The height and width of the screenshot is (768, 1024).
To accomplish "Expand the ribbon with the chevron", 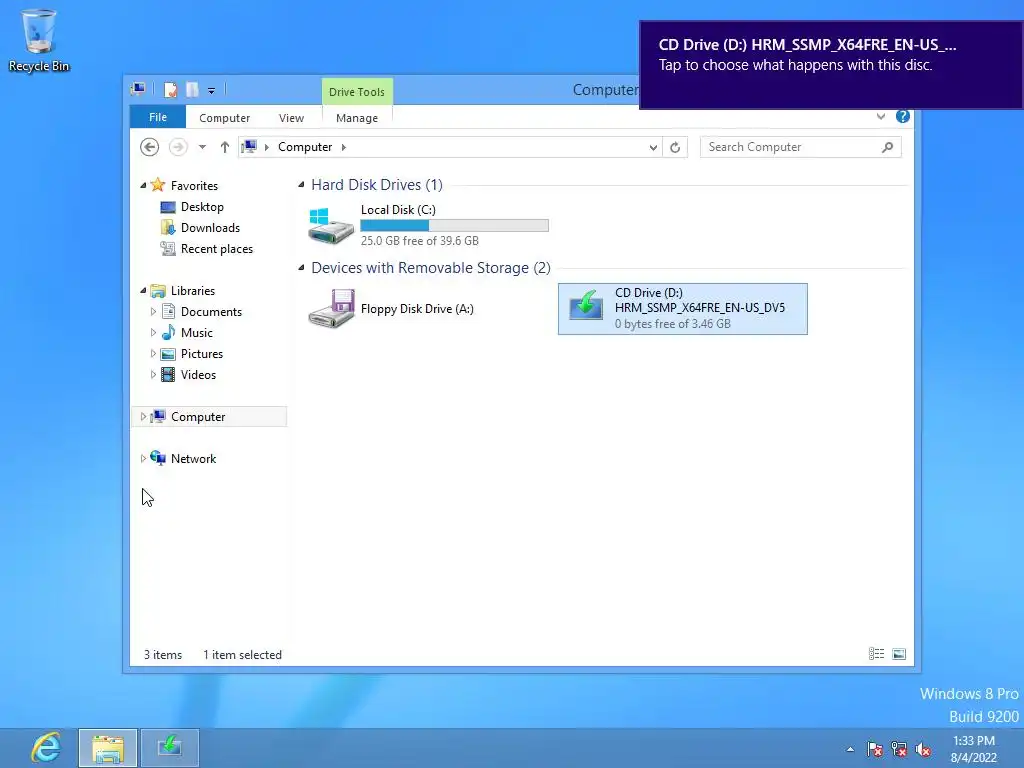I will click(x=880, y=116).
